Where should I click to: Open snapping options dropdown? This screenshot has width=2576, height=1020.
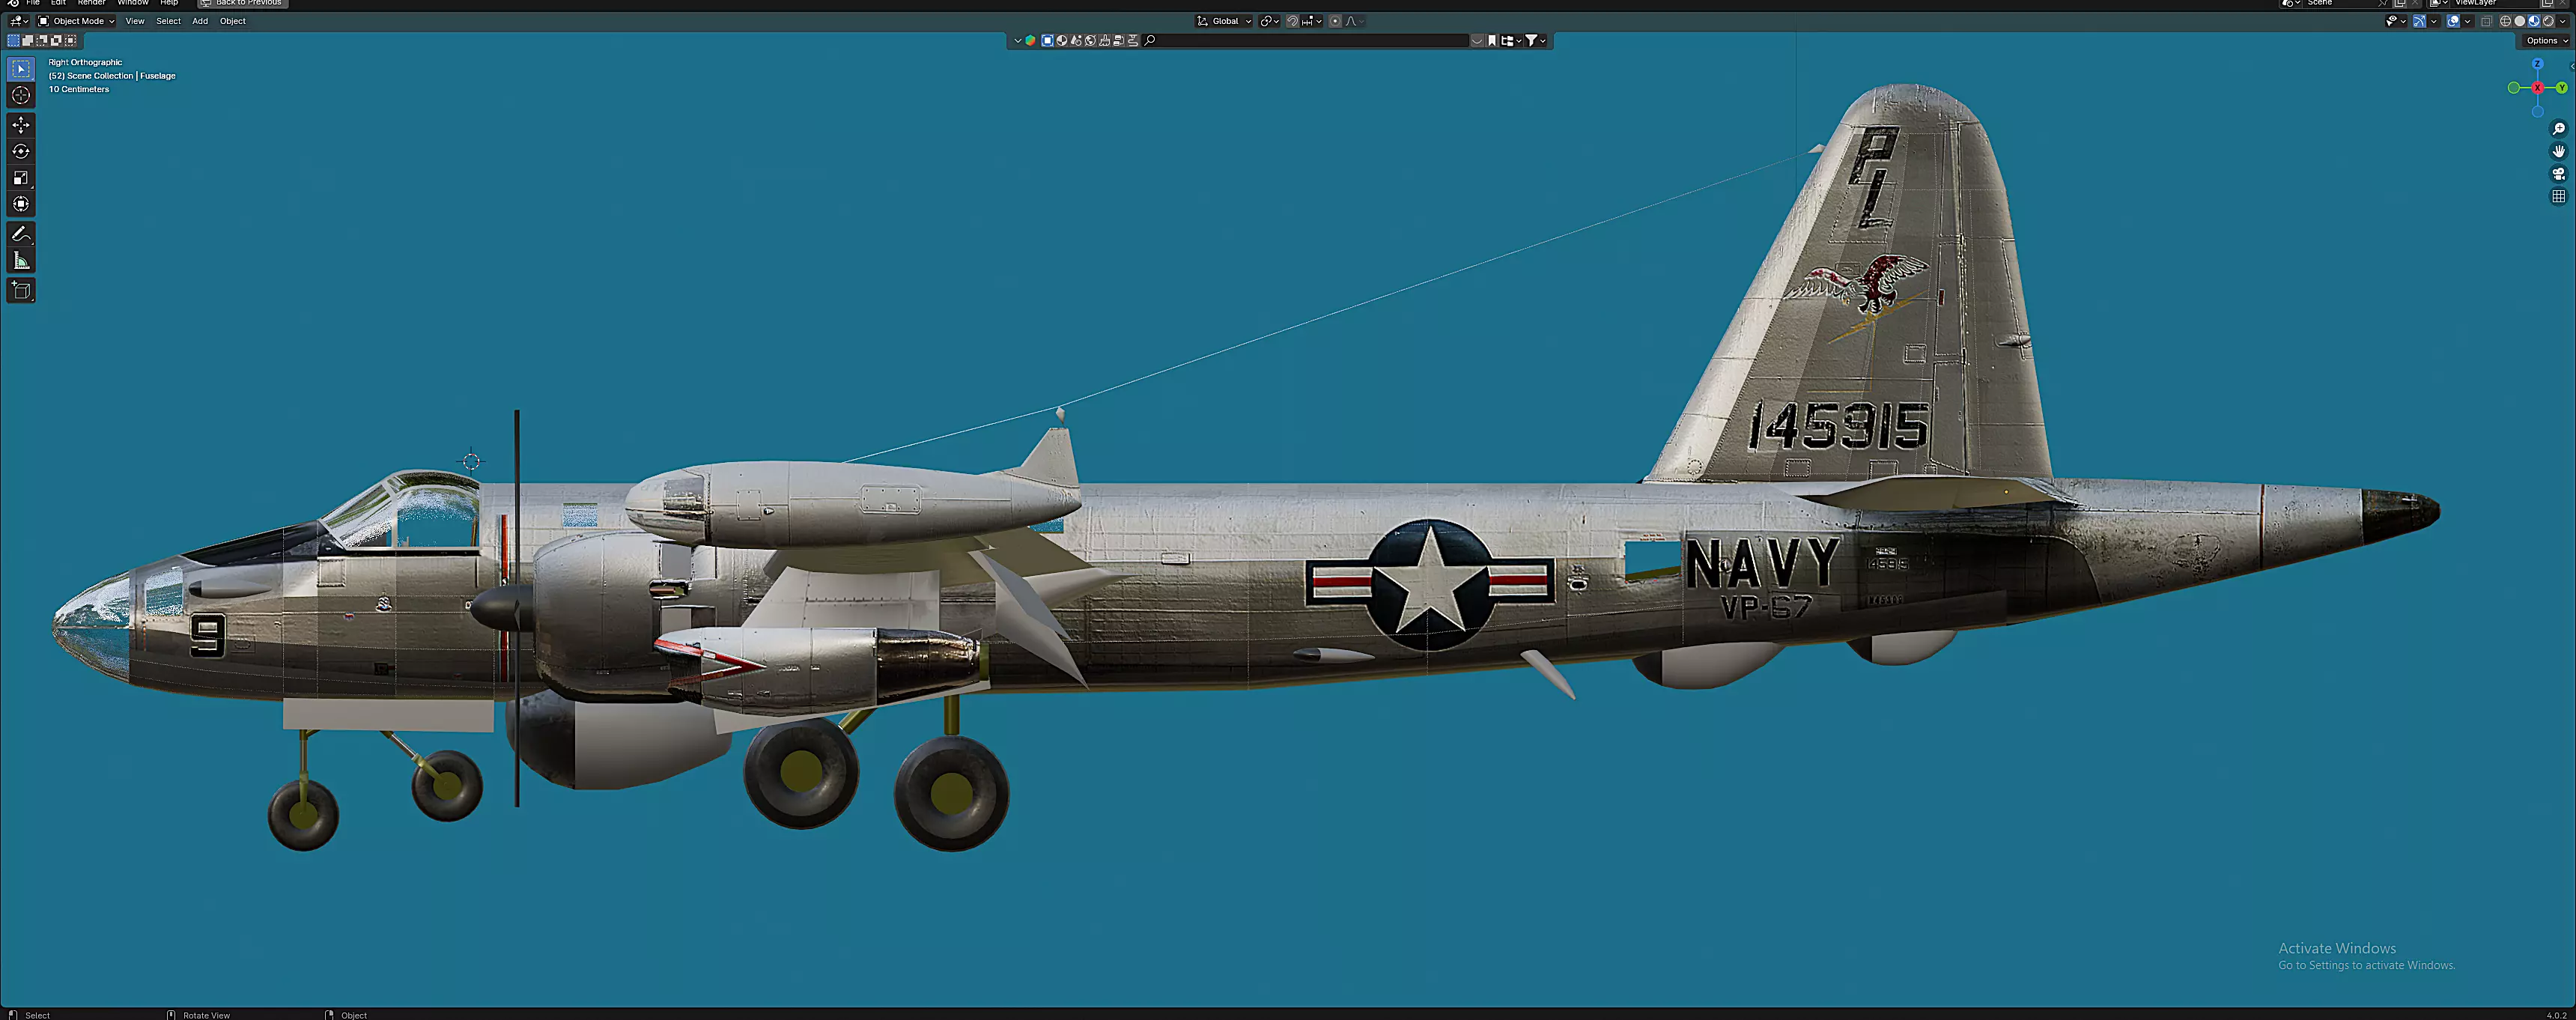pos(1312,21)
